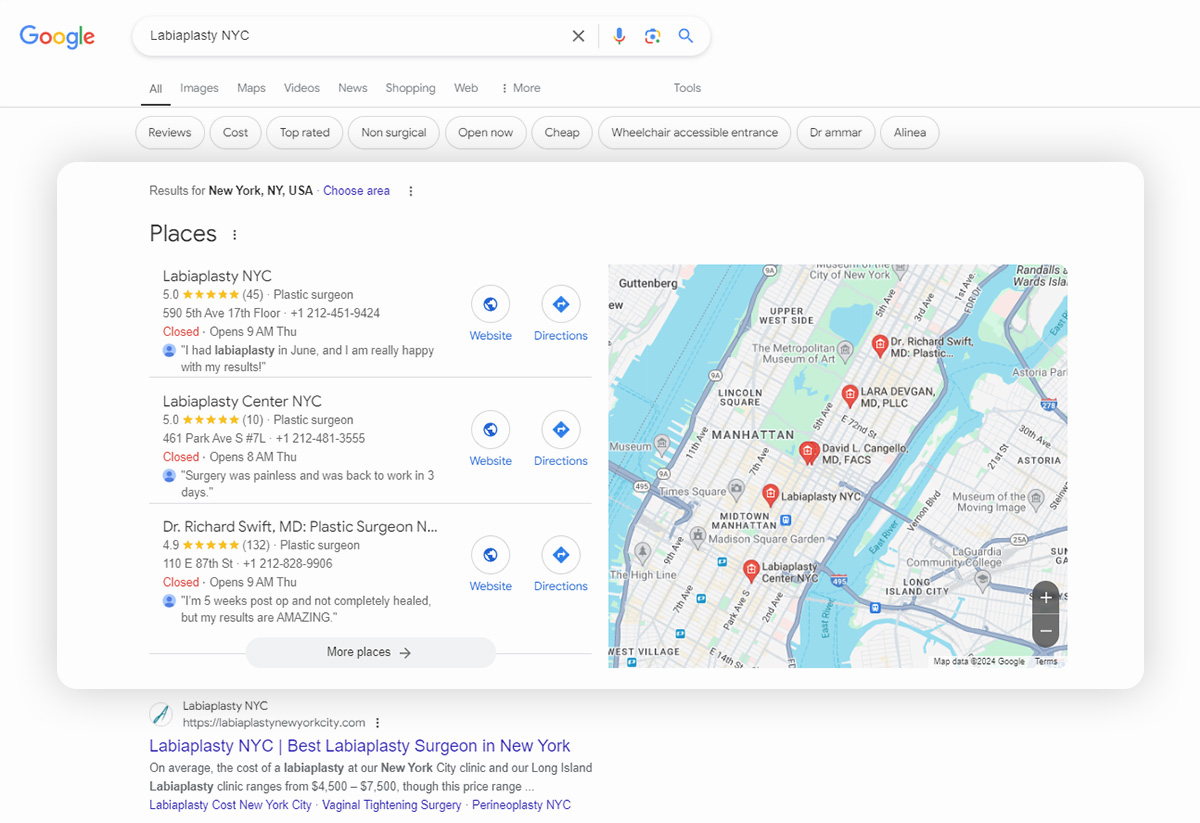Image resolution: width=1200 pixels, height=823 pixels.
Task: Open the Website globe icon for Labiaplasty NYC
Action: click(490, 305)
